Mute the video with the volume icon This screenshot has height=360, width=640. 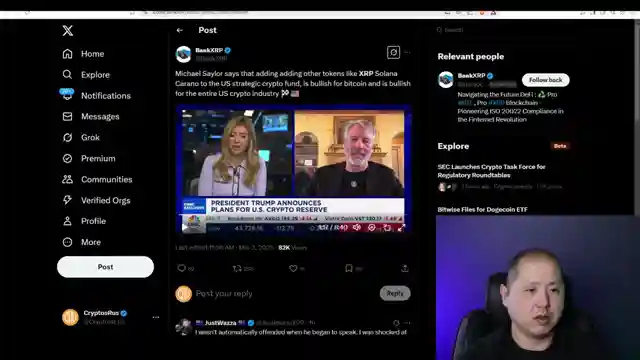(x=357, y=227)
